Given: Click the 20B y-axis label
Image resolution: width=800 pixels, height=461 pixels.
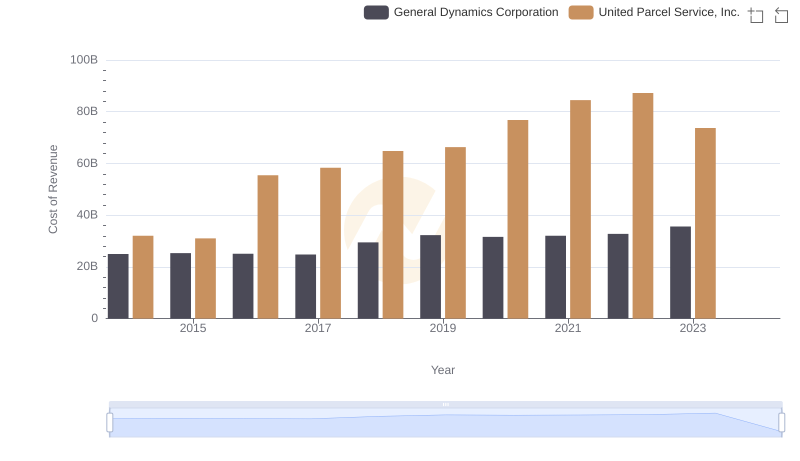Looking at the screenshot, I should [87, 267].
